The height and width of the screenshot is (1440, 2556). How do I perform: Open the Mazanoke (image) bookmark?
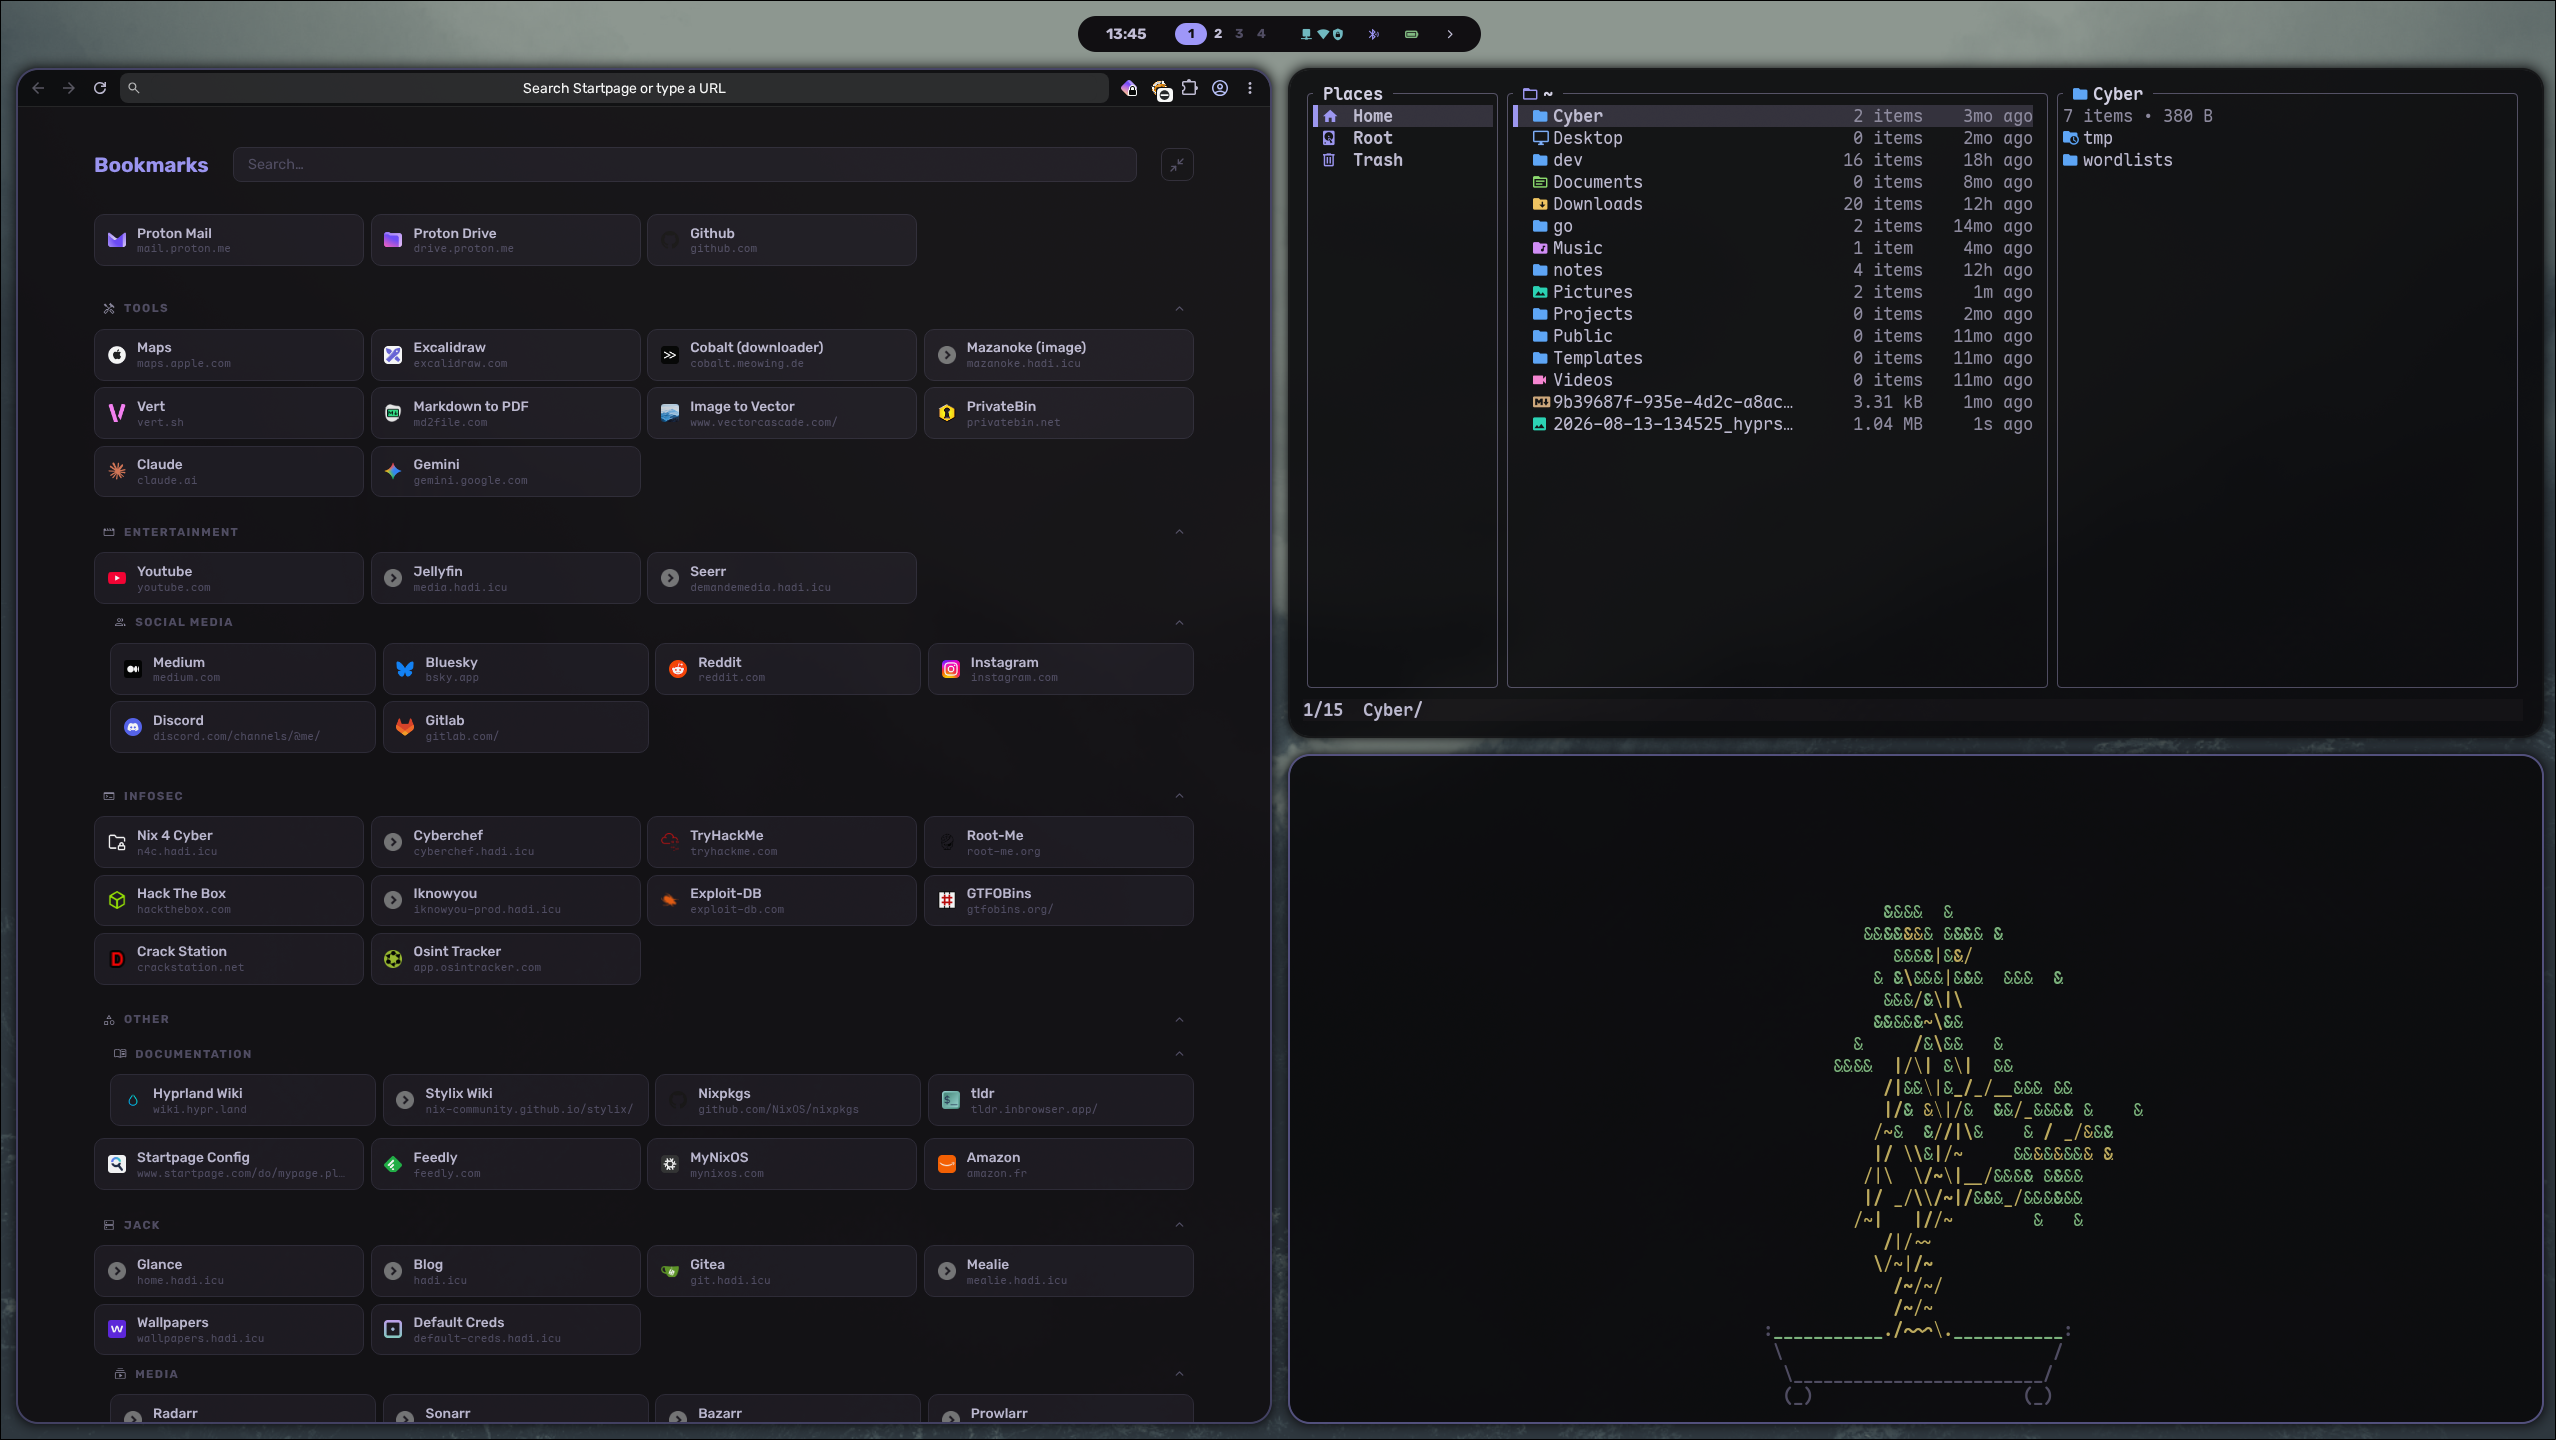(x=1058, y=355)
